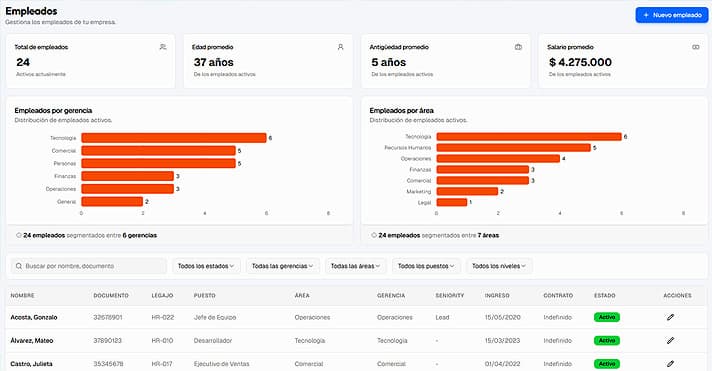Click the people icon in Total de empleados card
The width and height of the screenshot is (712, 371).
tap(163, 47)
